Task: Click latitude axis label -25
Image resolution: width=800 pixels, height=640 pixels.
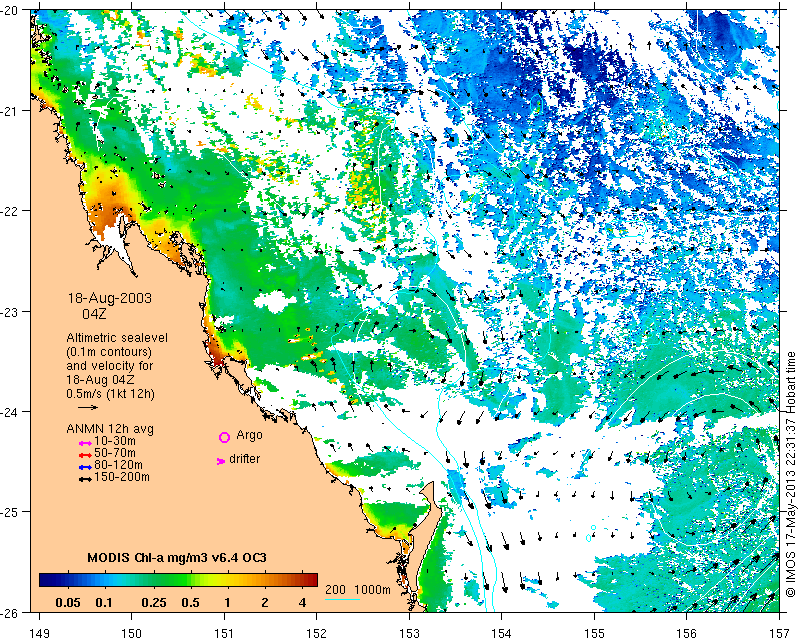Action: pos(9,512)
